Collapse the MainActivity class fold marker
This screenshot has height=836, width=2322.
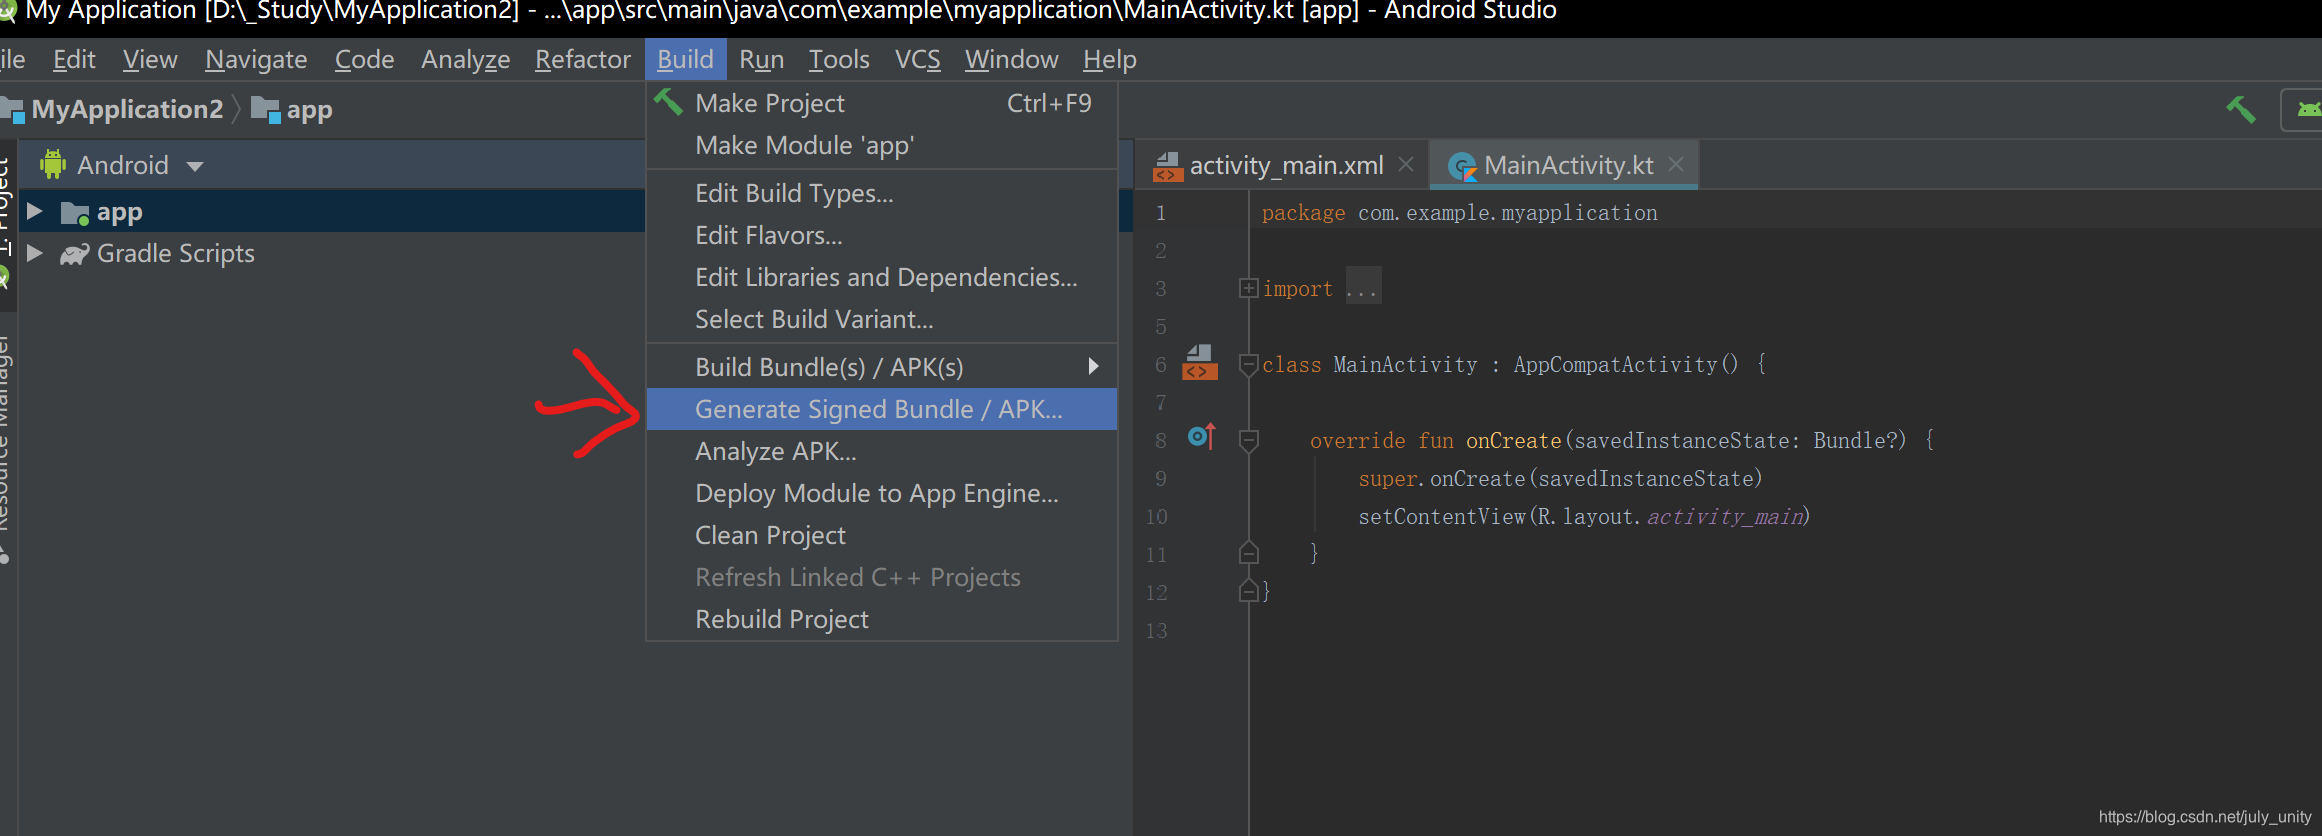point(1248,364)
